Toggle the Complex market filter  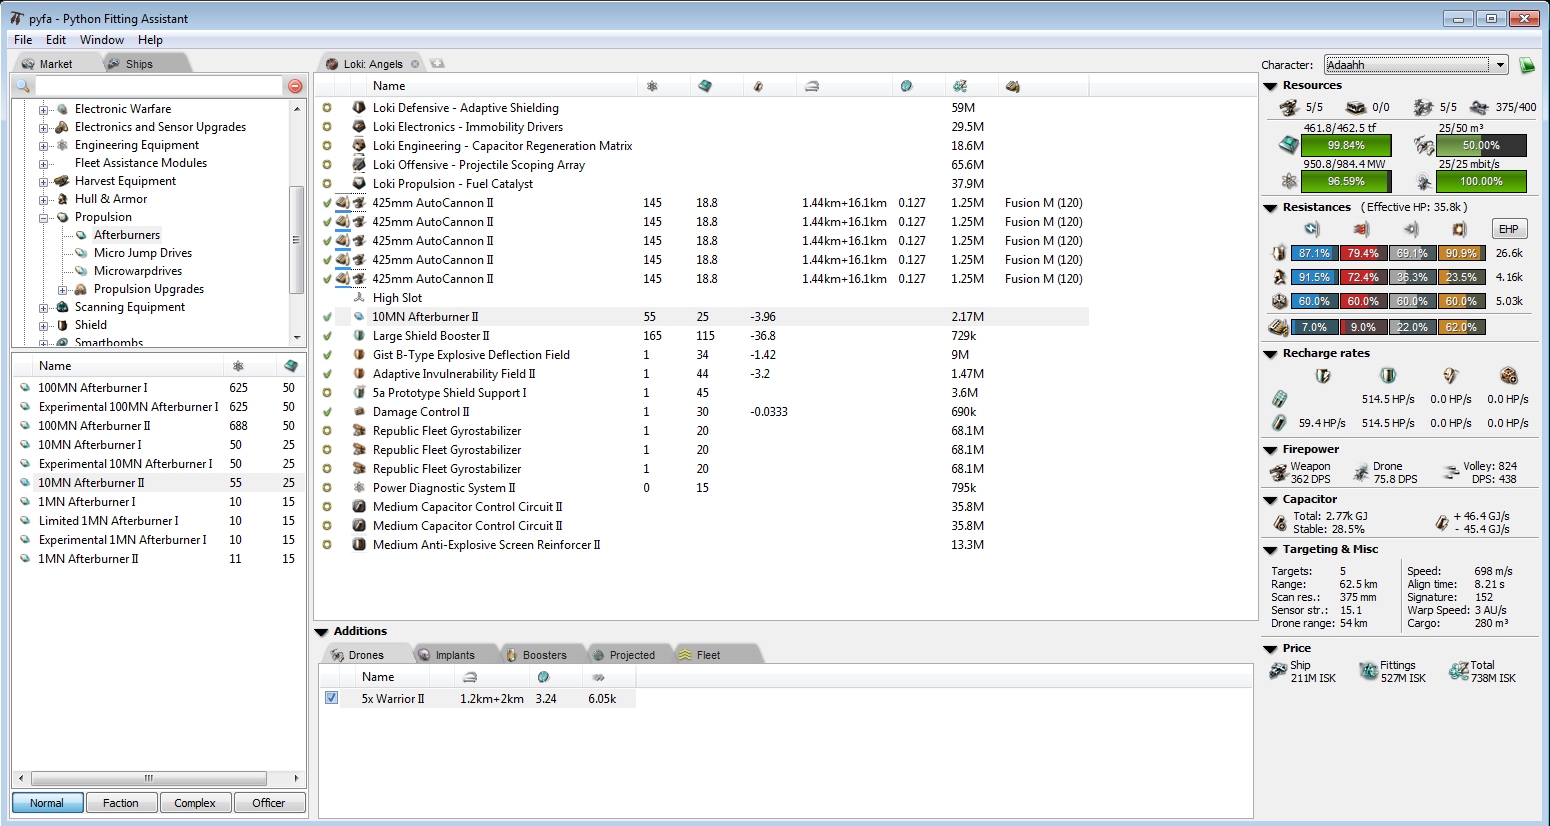pos(195,803)
